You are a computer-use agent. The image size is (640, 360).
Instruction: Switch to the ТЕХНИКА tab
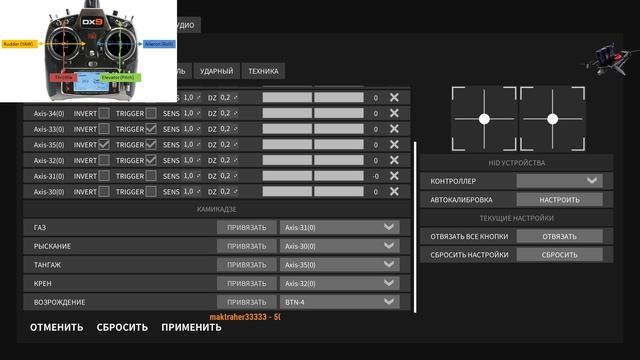tap(263, 71)
